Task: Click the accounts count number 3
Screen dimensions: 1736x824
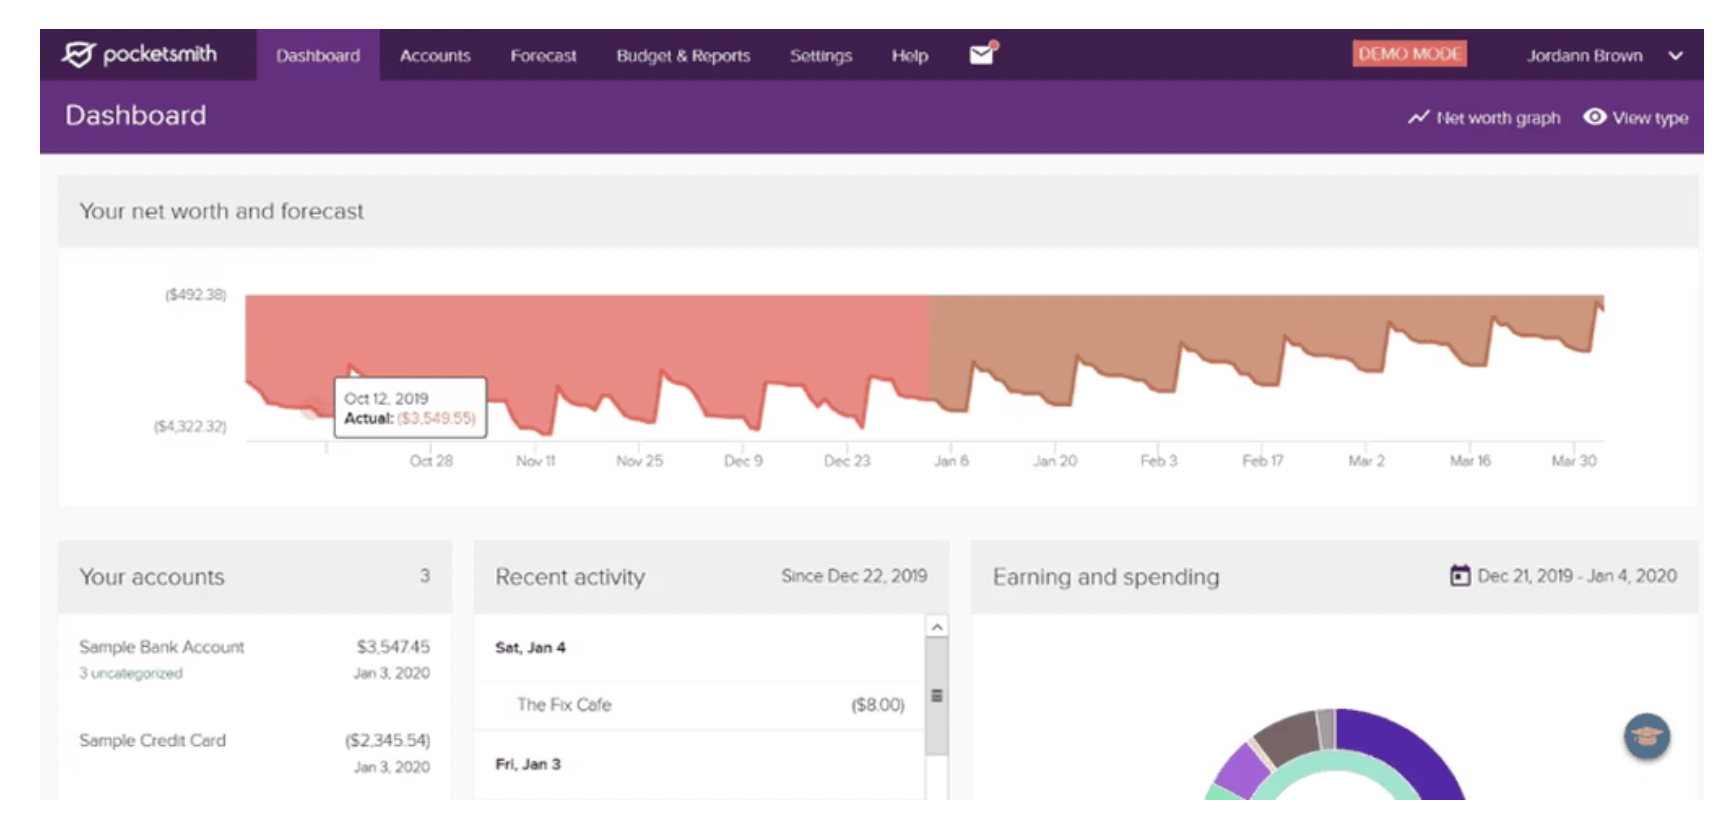Action: 425,576
